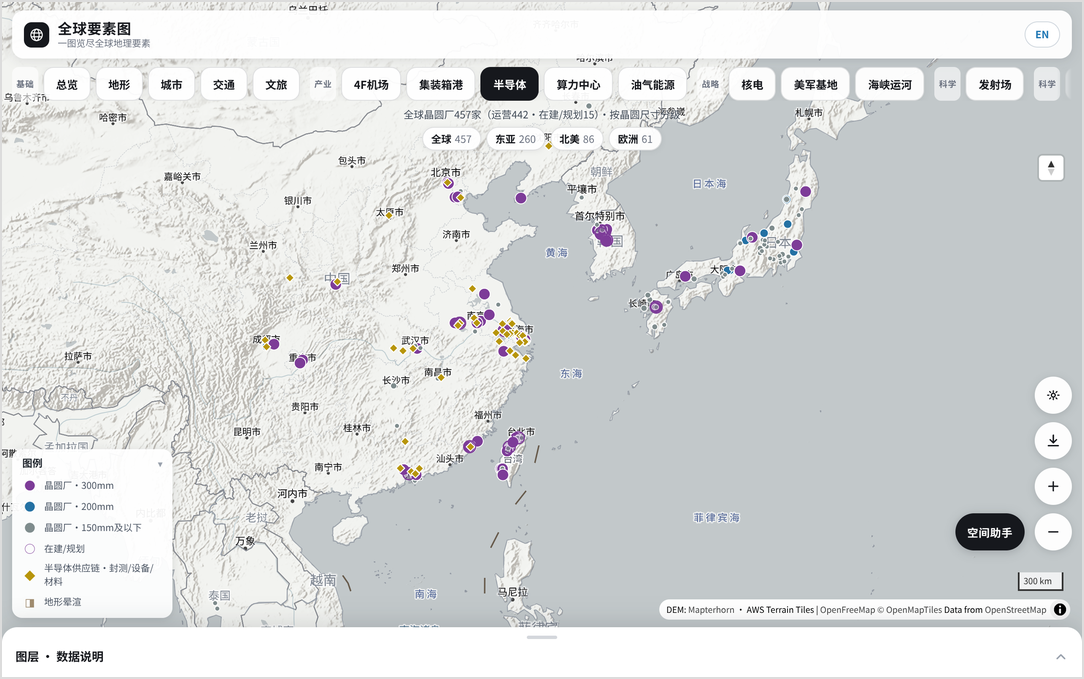
Task: Select the 地形 terrain tab
Action: 119,84
